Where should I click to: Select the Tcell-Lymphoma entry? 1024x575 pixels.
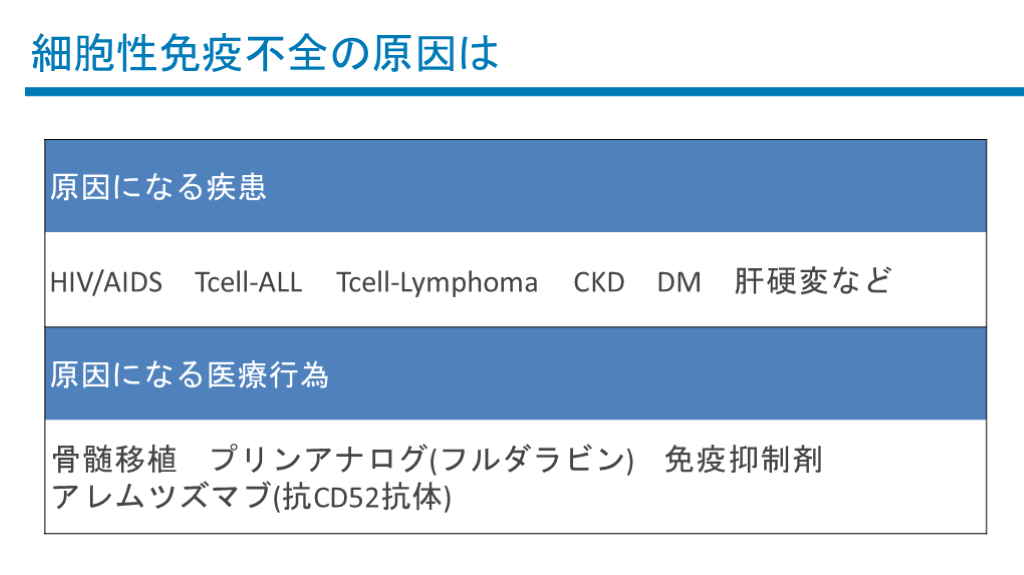[x=436, y=283]
